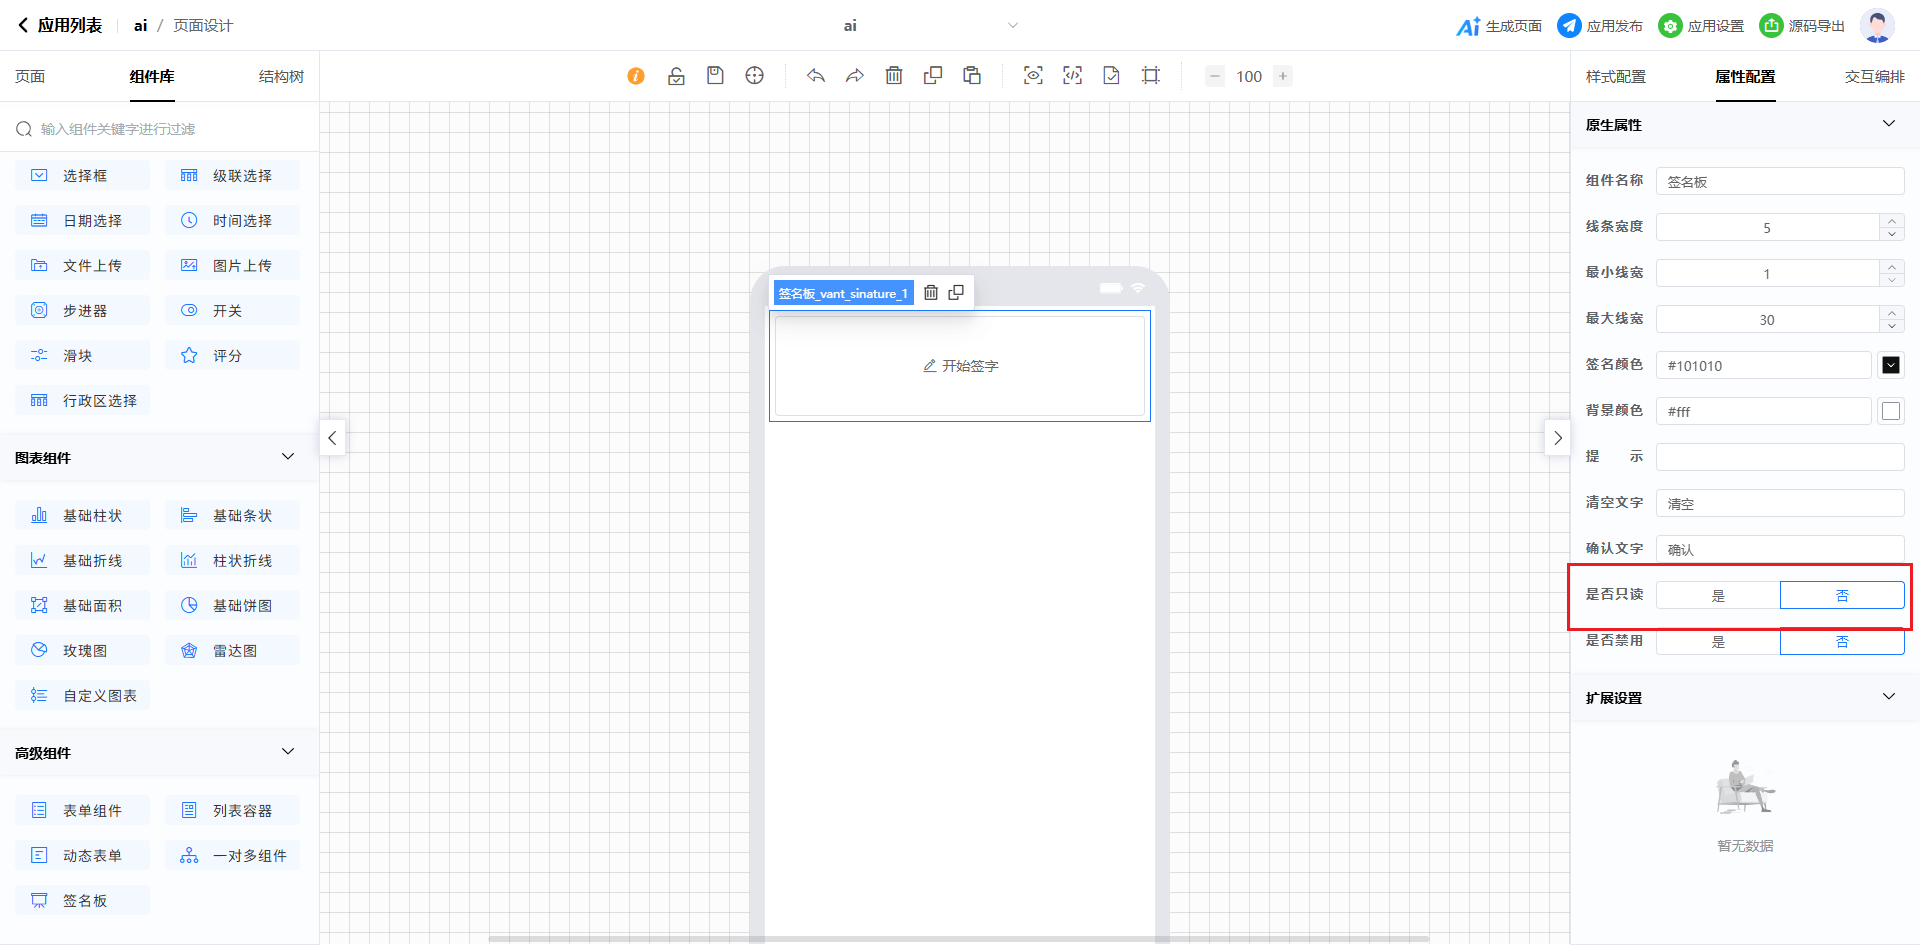Click 源码导出 in the header
The height and width of the screenshot is (945, 1920).
click(1803, 26)
